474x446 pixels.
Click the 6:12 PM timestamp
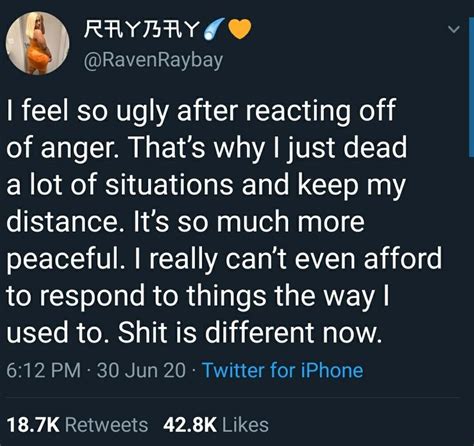tap(44, 370)
